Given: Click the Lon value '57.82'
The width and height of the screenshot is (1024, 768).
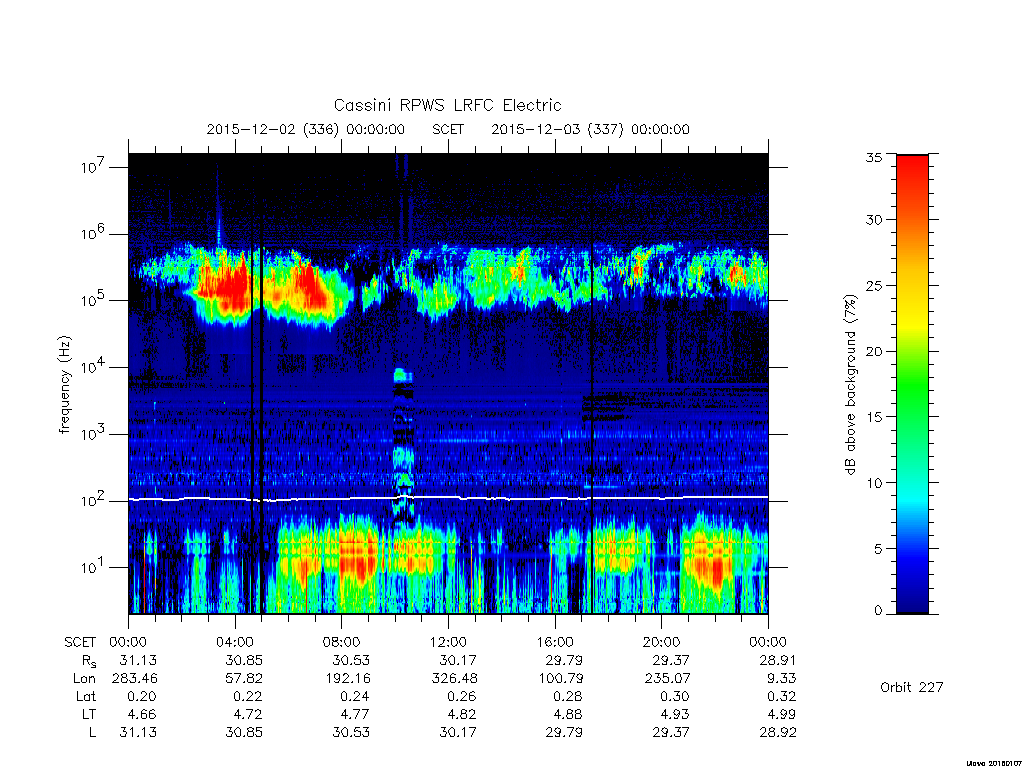Looking at the screenshot, I should tap(244, 679).
